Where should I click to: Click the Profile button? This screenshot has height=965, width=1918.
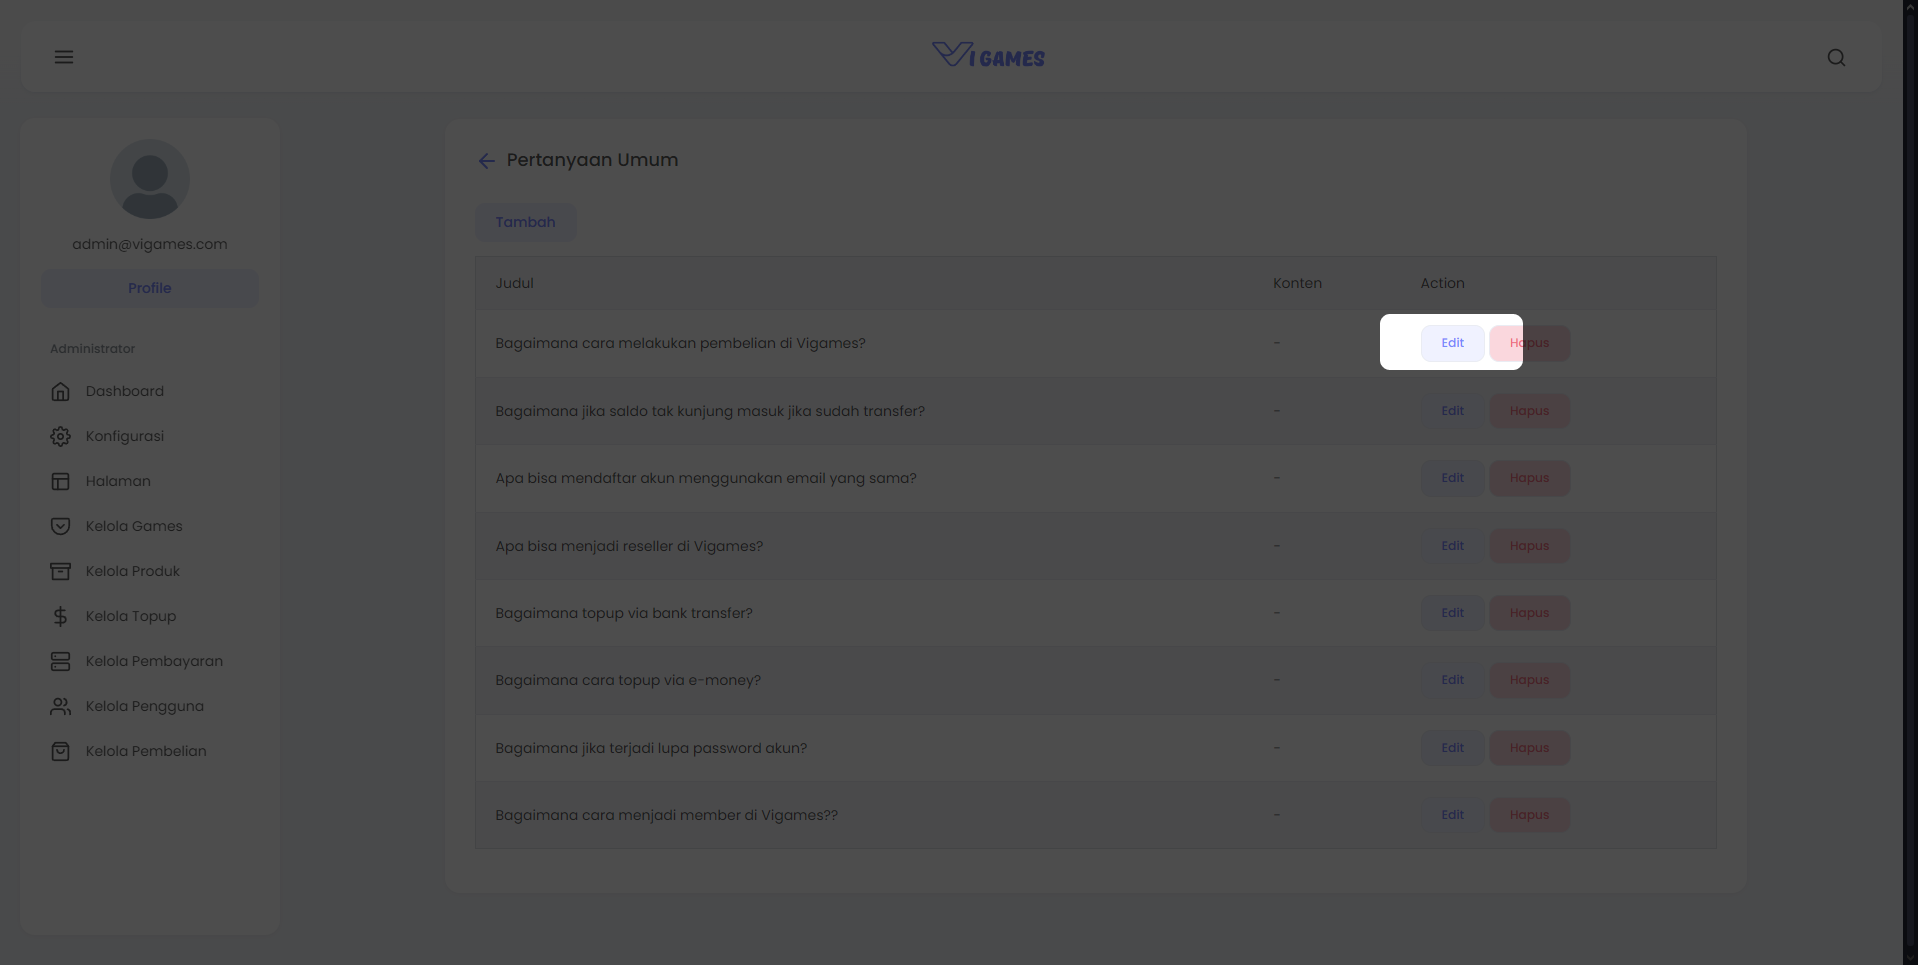150,288
